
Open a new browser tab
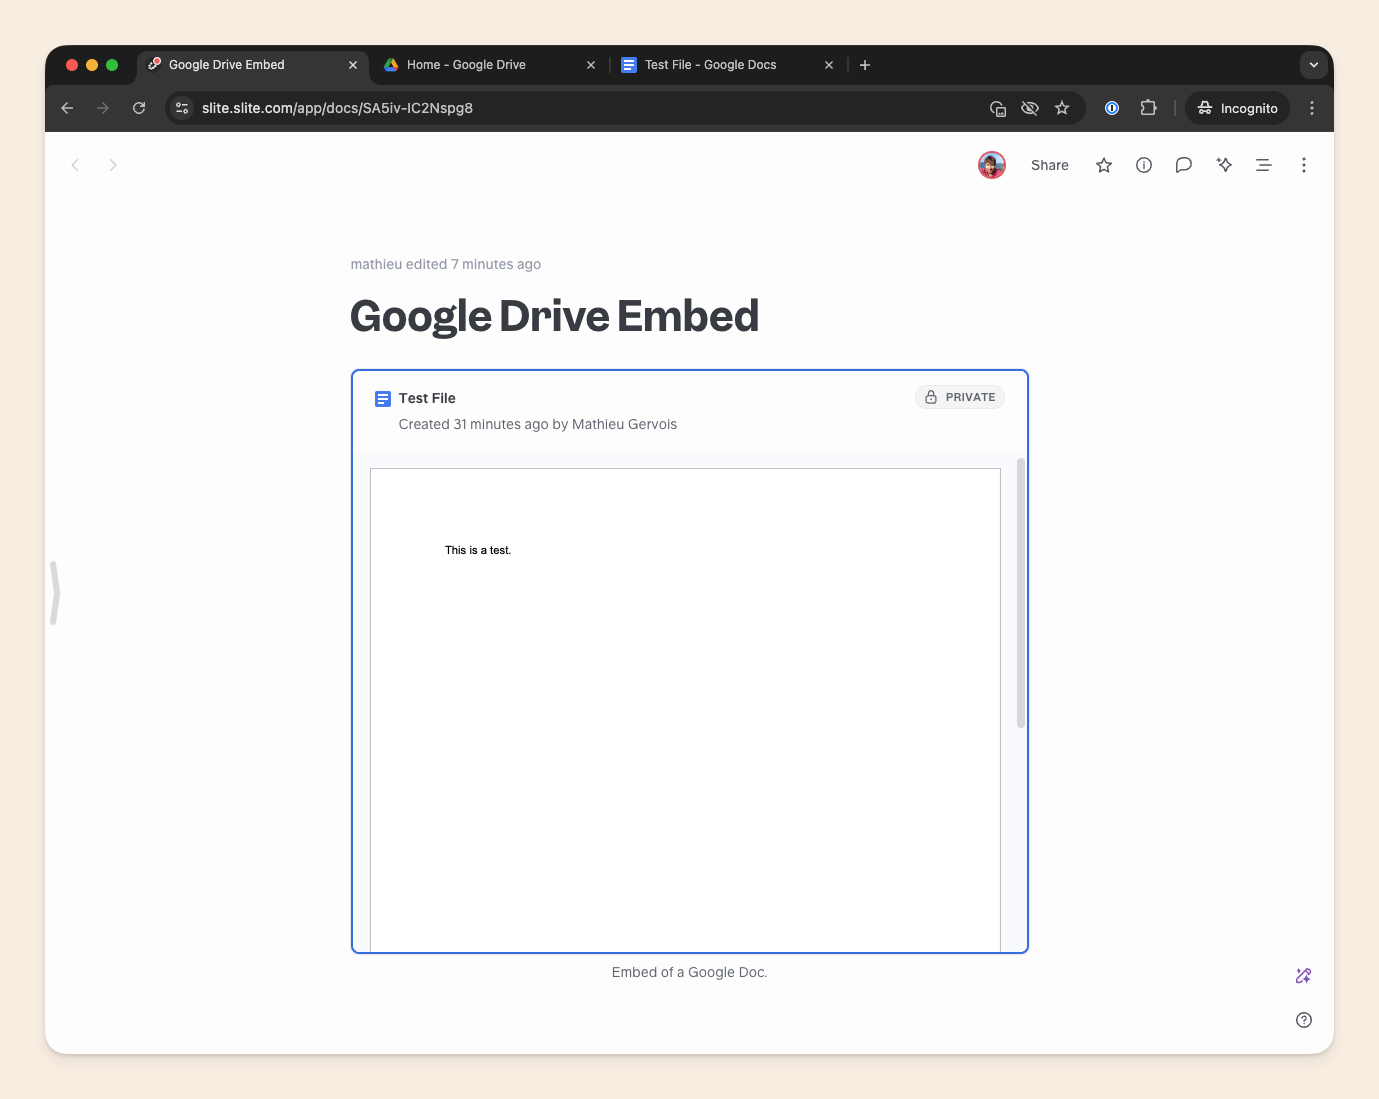click(x=865, y=65)
